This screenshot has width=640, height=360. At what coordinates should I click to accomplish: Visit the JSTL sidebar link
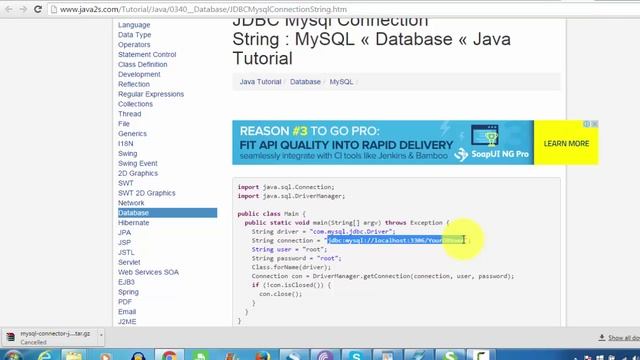coord(126,252)
